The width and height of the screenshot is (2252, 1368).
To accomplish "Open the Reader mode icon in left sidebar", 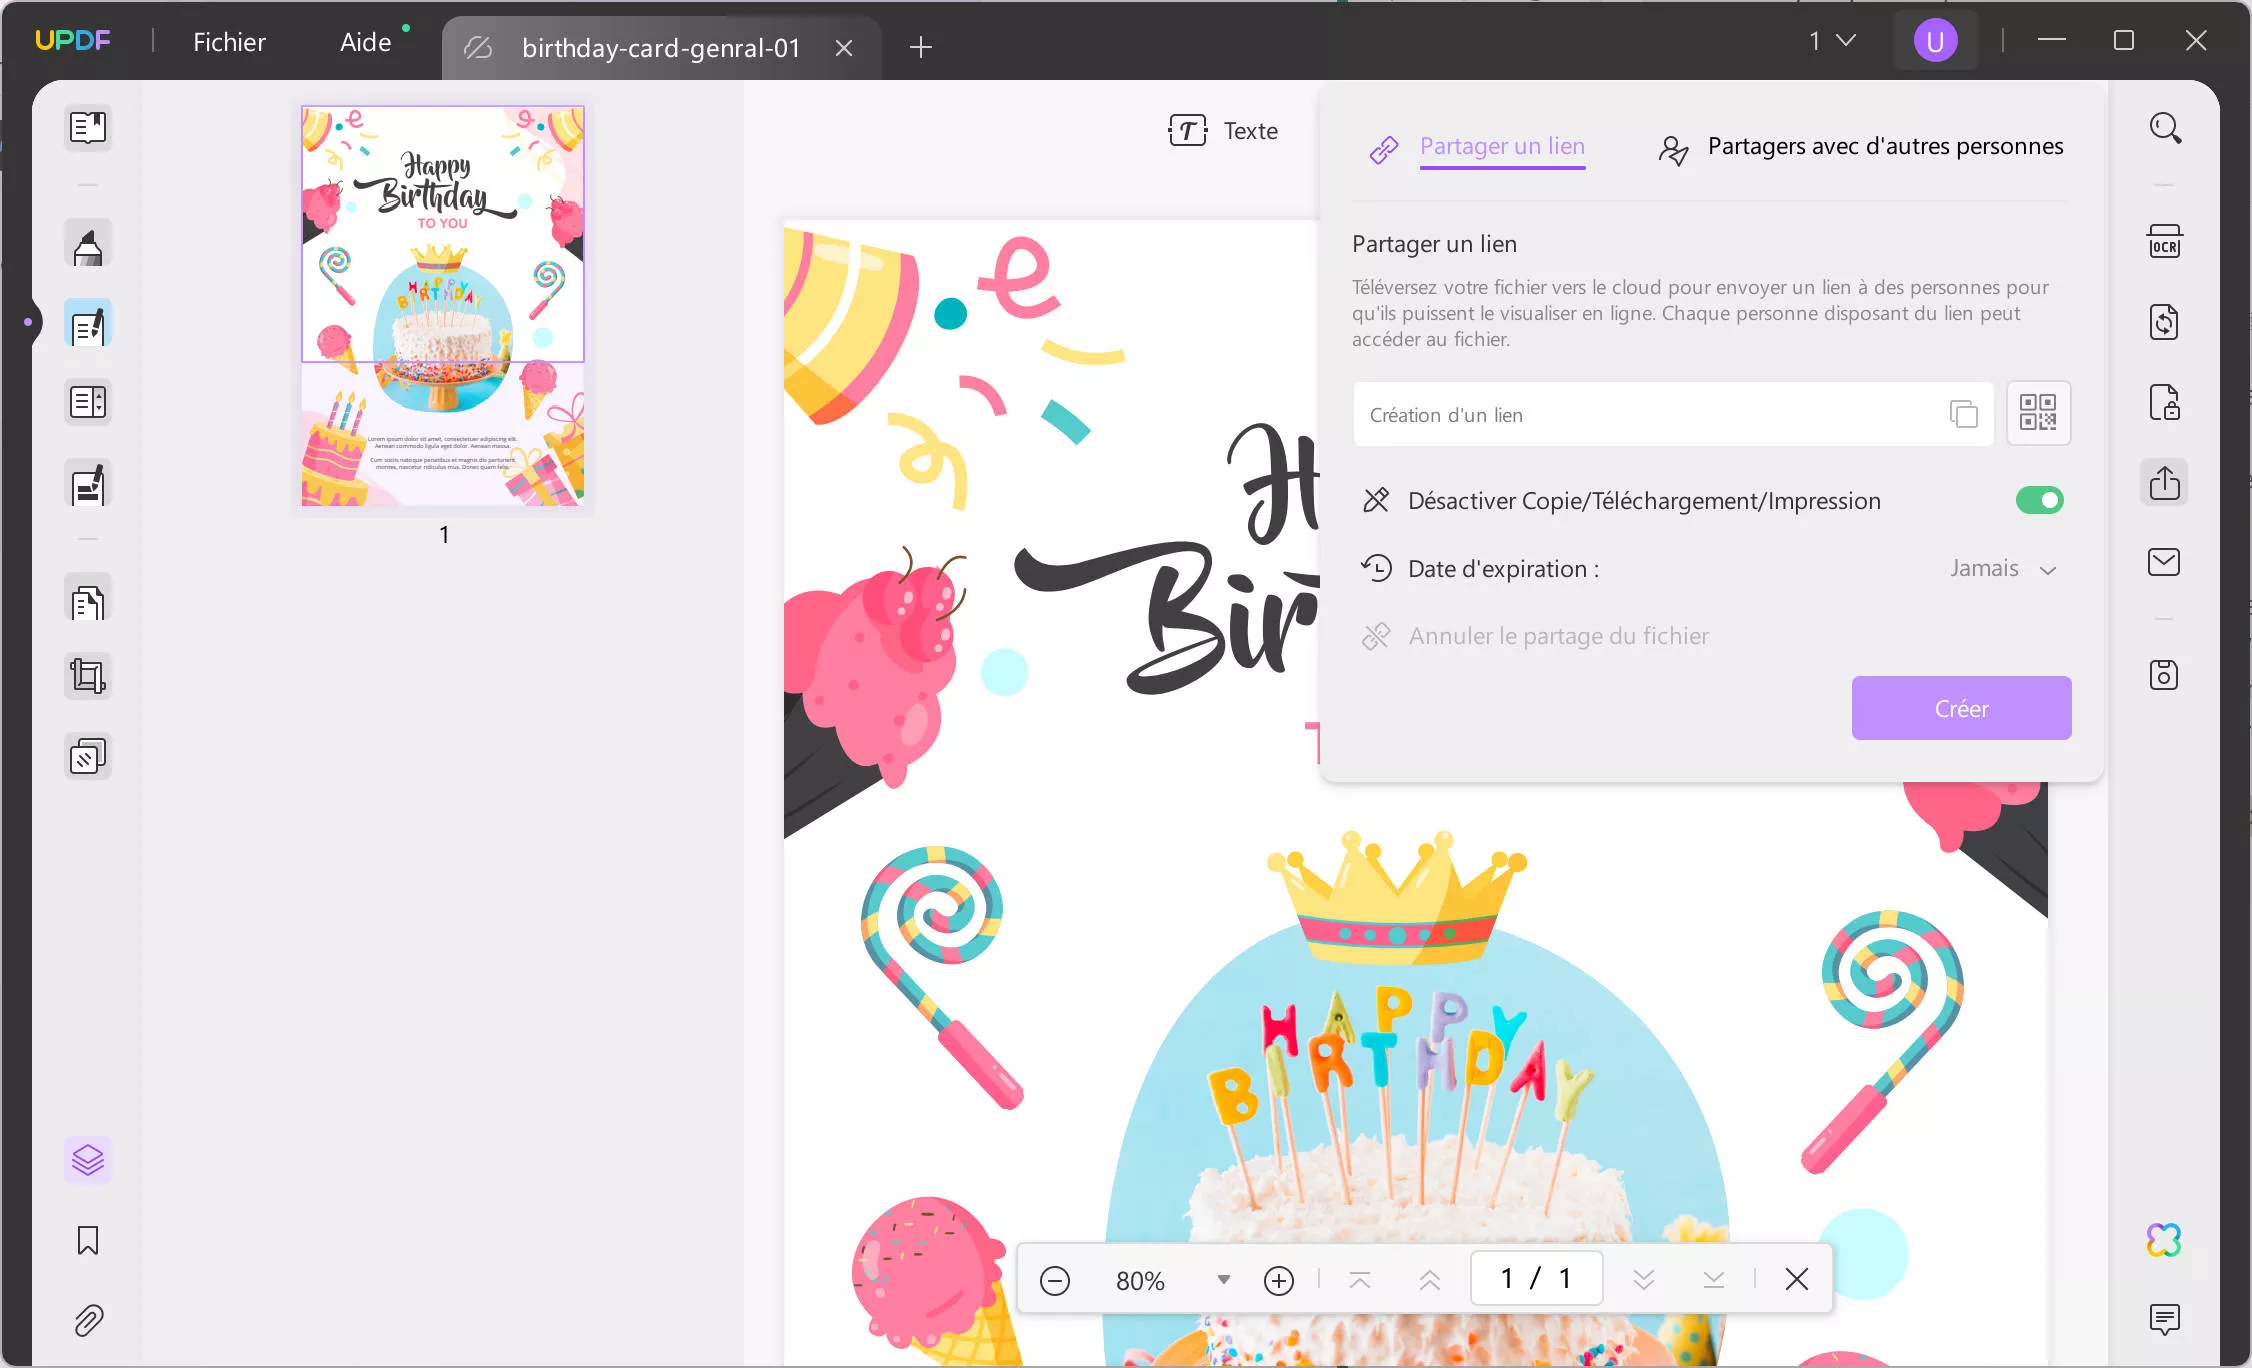I will tap(88, 128).
